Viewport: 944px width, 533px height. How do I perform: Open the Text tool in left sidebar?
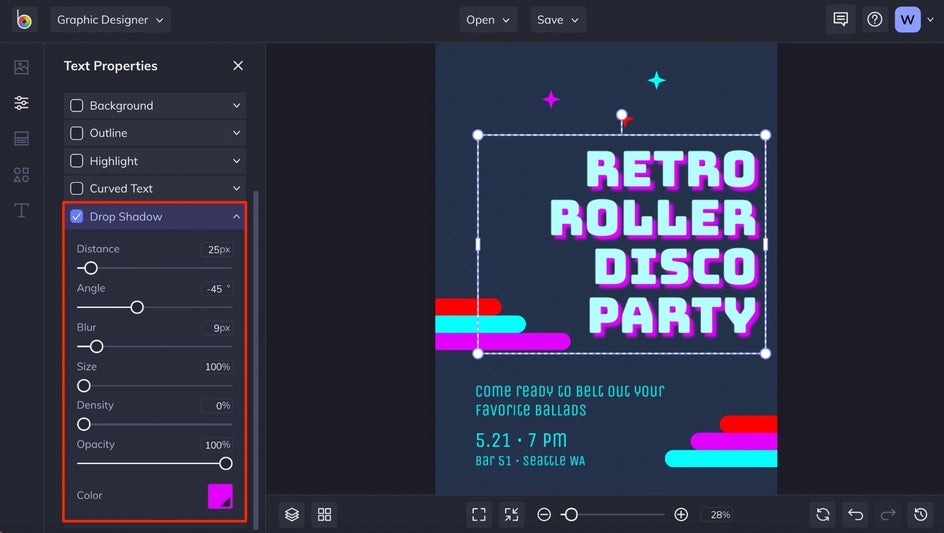tap(21, 210)
